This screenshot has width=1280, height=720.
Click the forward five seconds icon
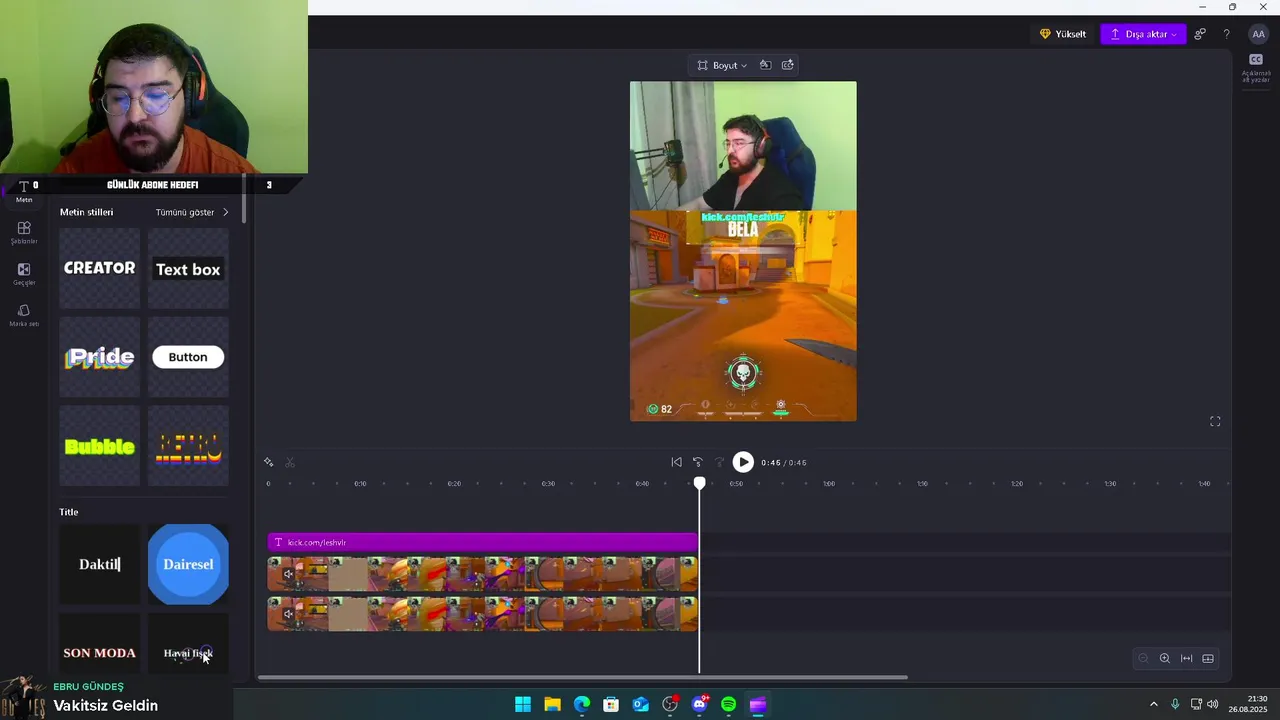point(719,462)
